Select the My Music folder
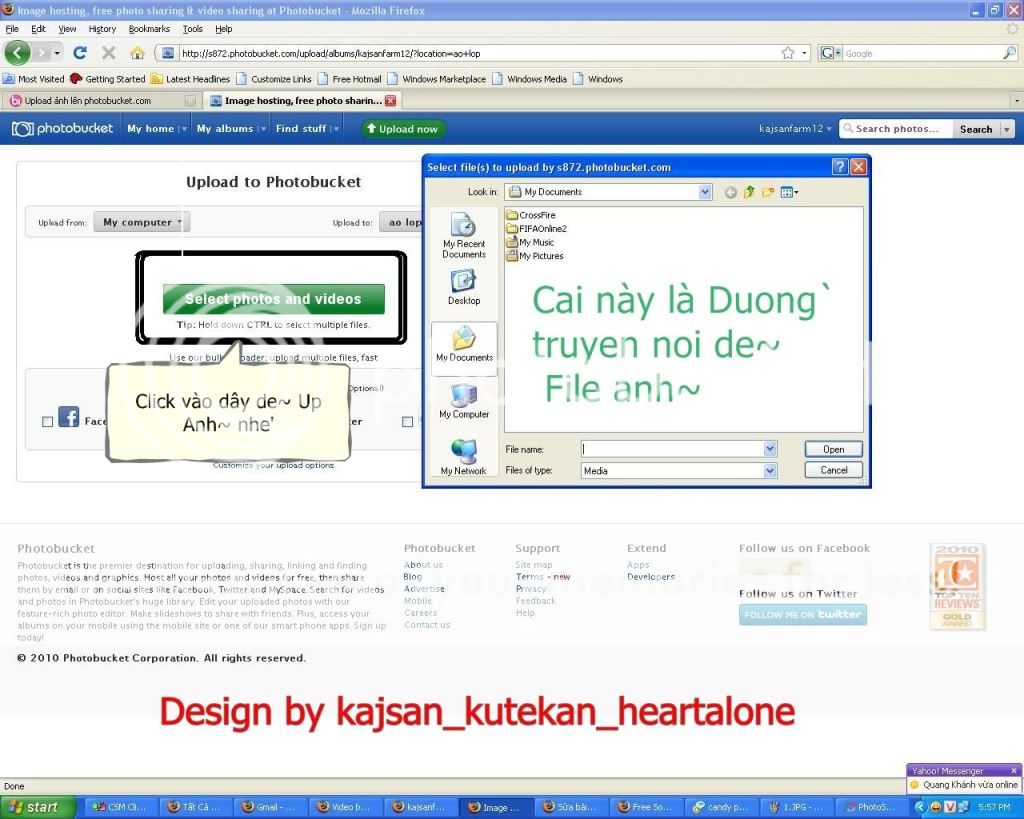This screenshot has width=1024, height=819. (x=530, y=242)
